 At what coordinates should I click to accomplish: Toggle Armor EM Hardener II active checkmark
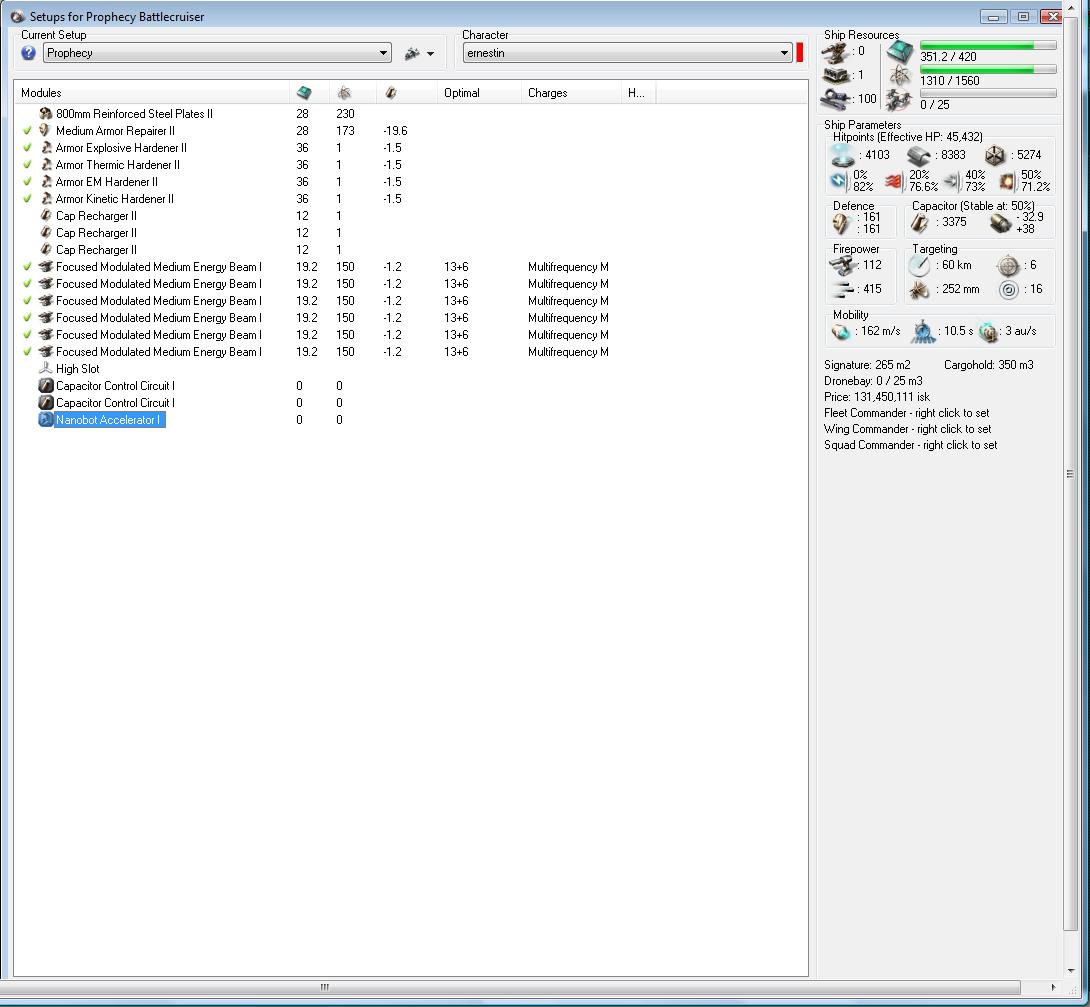pyautogui.click(x=27, y=181)
